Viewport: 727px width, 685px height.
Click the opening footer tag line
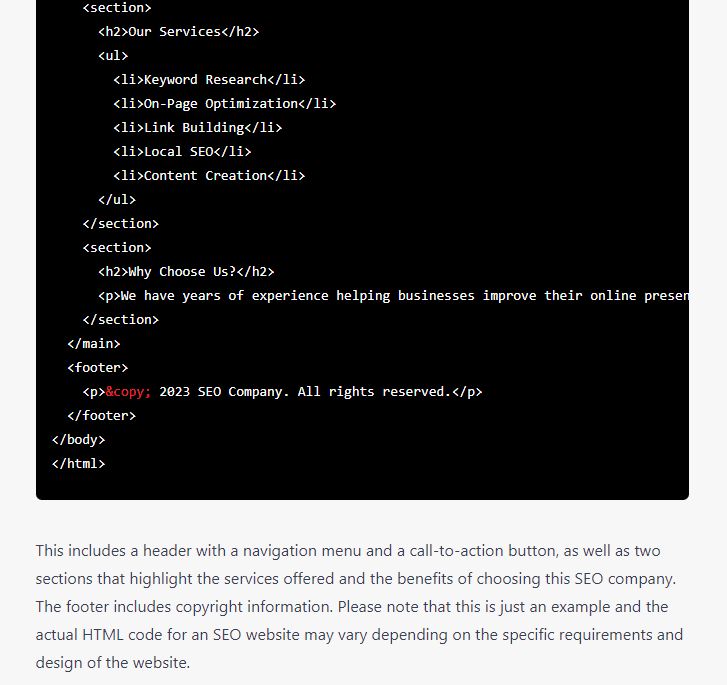[98, 368]
